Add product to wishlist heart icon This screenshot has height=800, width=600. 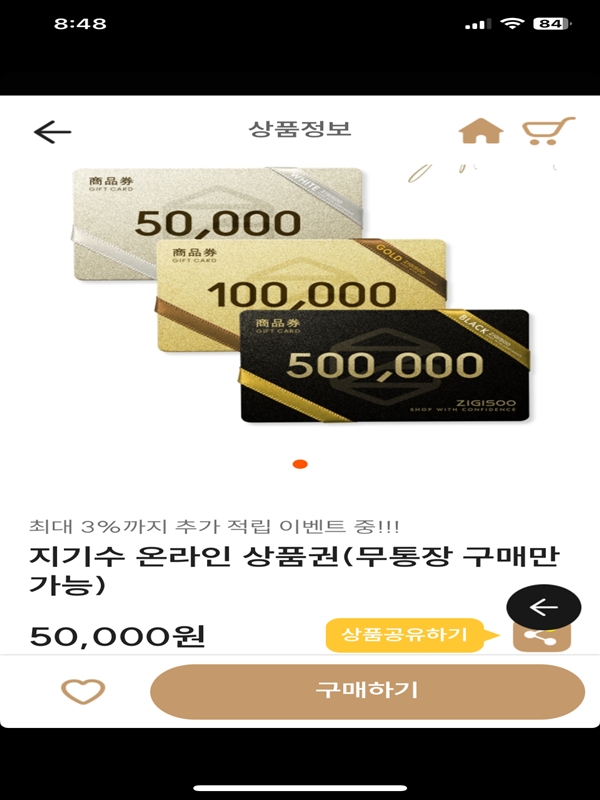tap(83, 691)
